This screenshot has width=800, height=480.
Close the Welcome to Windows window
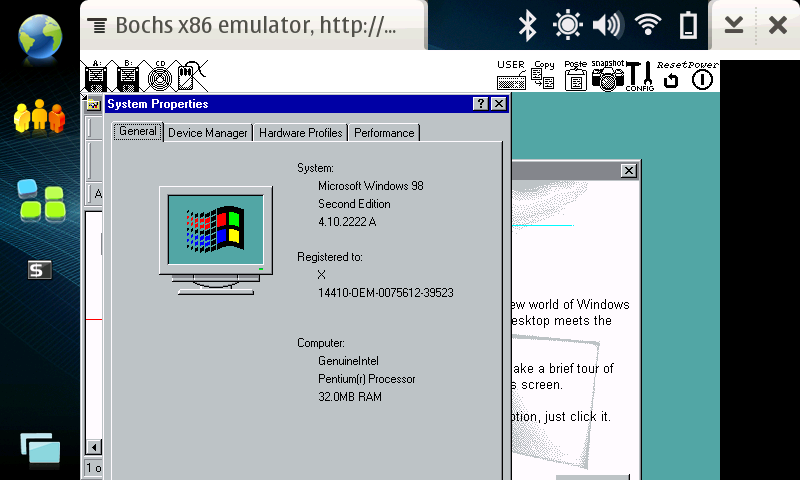coord(629,170)
